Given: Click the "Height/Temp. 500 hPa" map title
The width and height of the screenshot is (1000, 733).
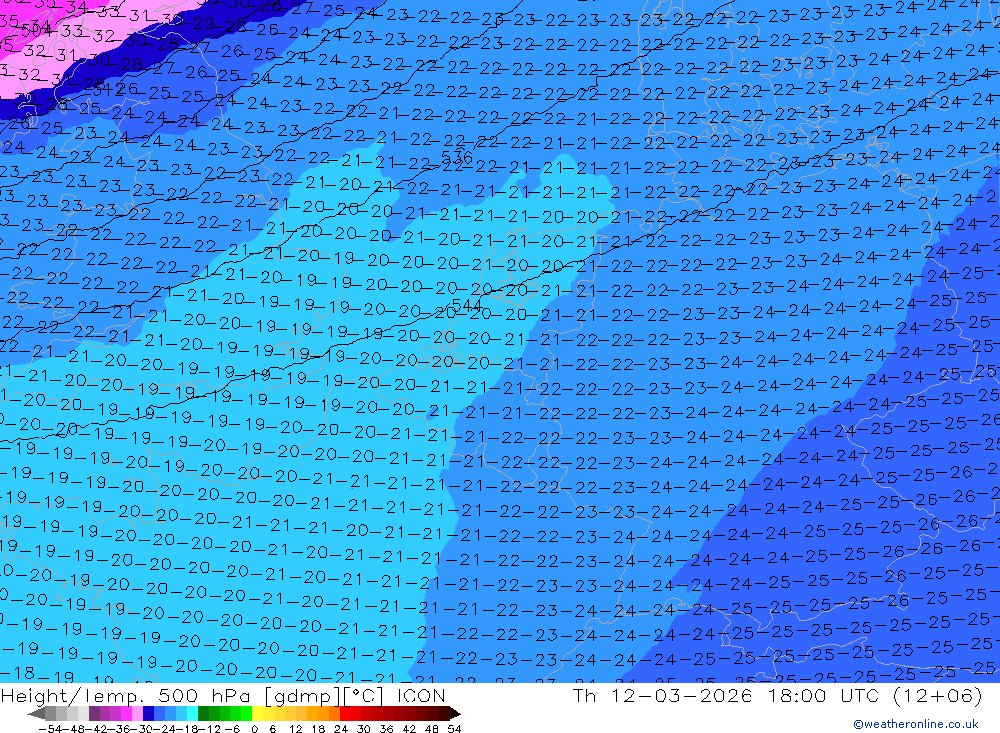Looking at the screenshot, I should point(125,695).
